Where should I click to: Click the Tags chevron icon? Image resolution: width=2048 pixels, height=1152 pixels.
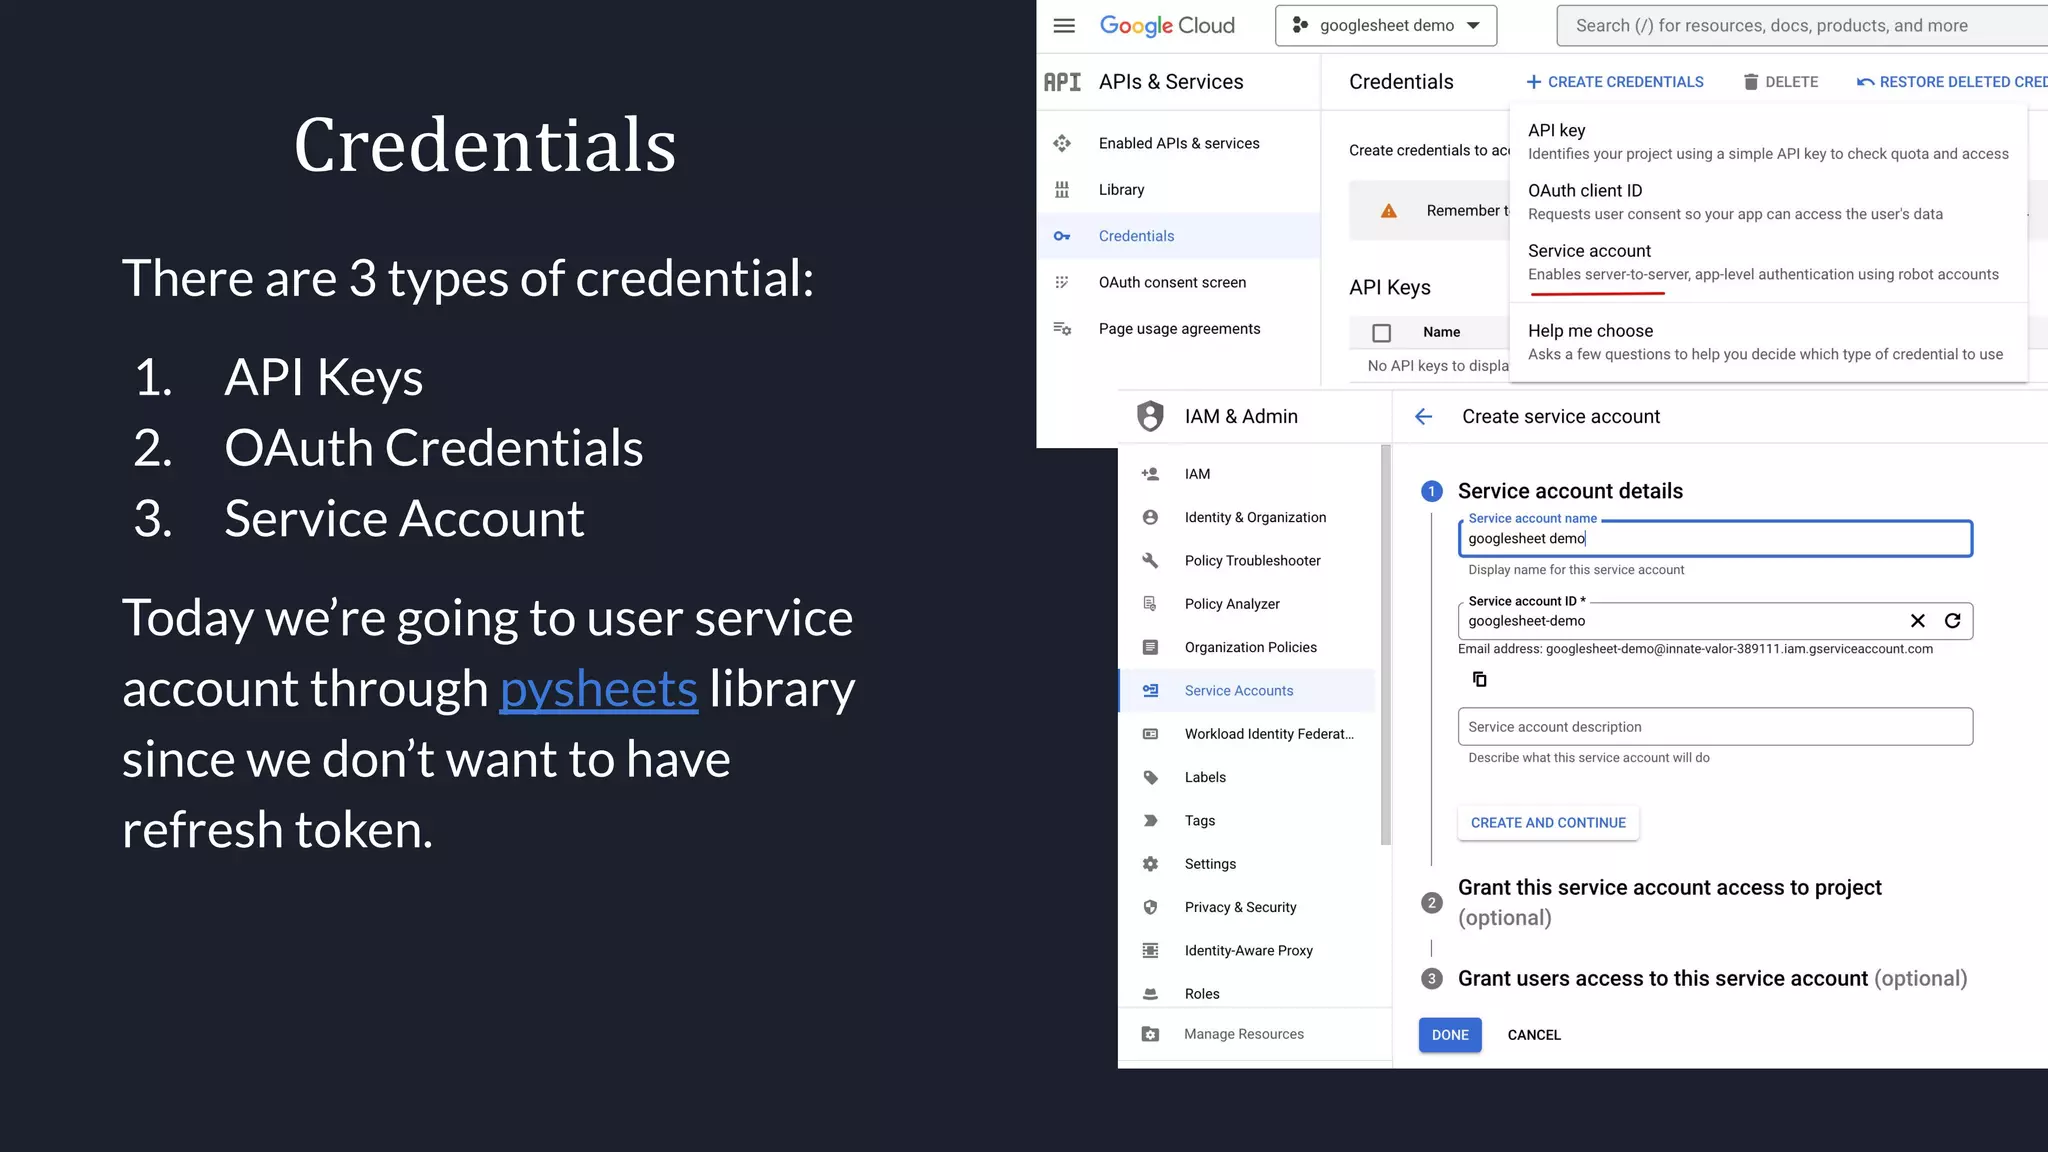(1150, 821)
